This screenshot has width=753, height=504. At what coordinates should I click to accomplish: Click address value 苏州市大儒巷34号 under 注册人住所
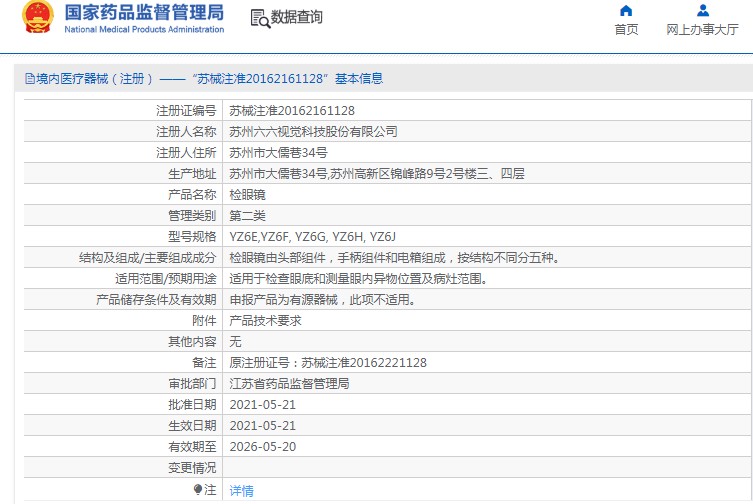pos(279,153)
